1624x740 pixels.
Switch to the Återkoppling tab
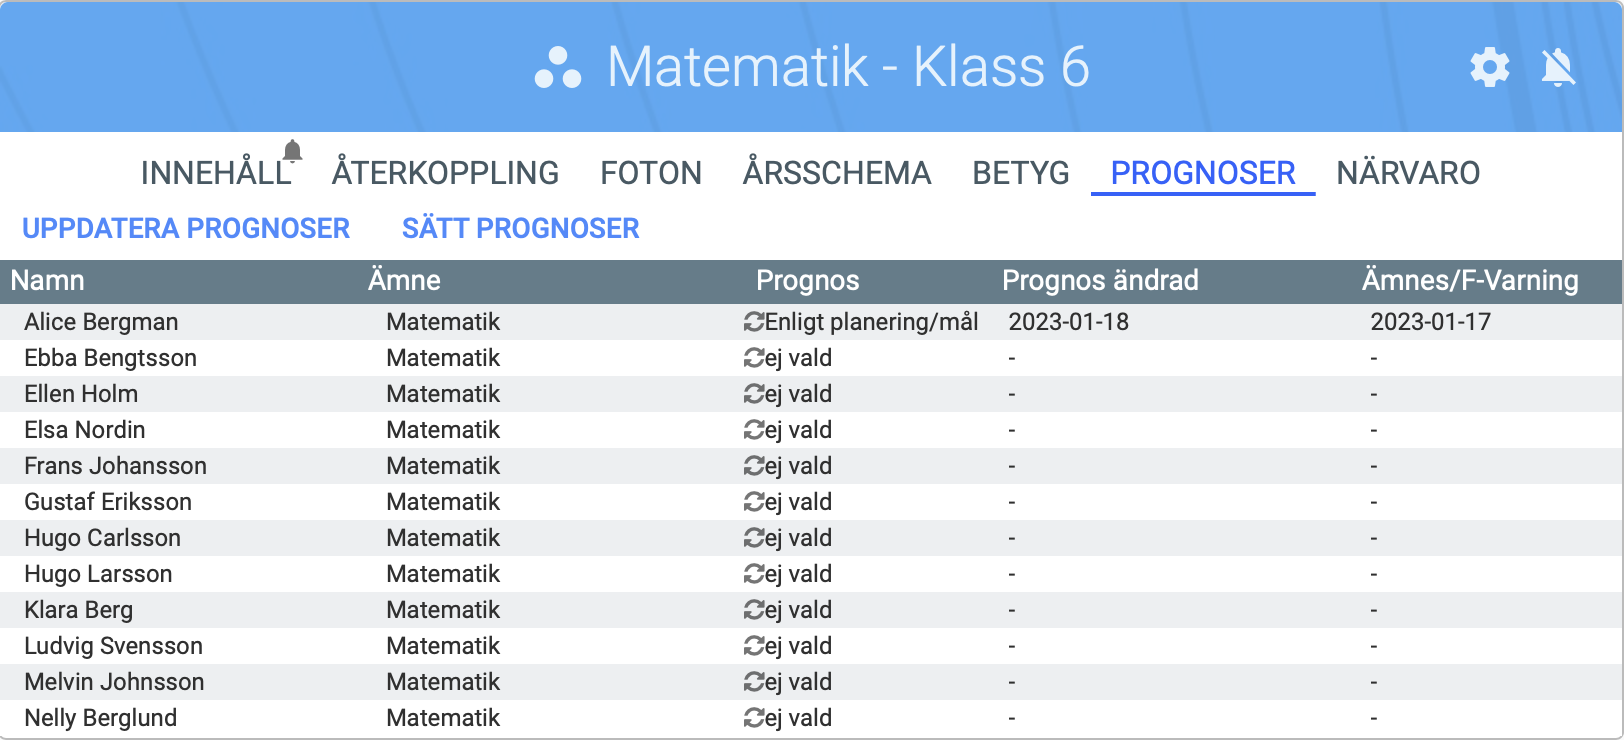(x=445, y=173)
